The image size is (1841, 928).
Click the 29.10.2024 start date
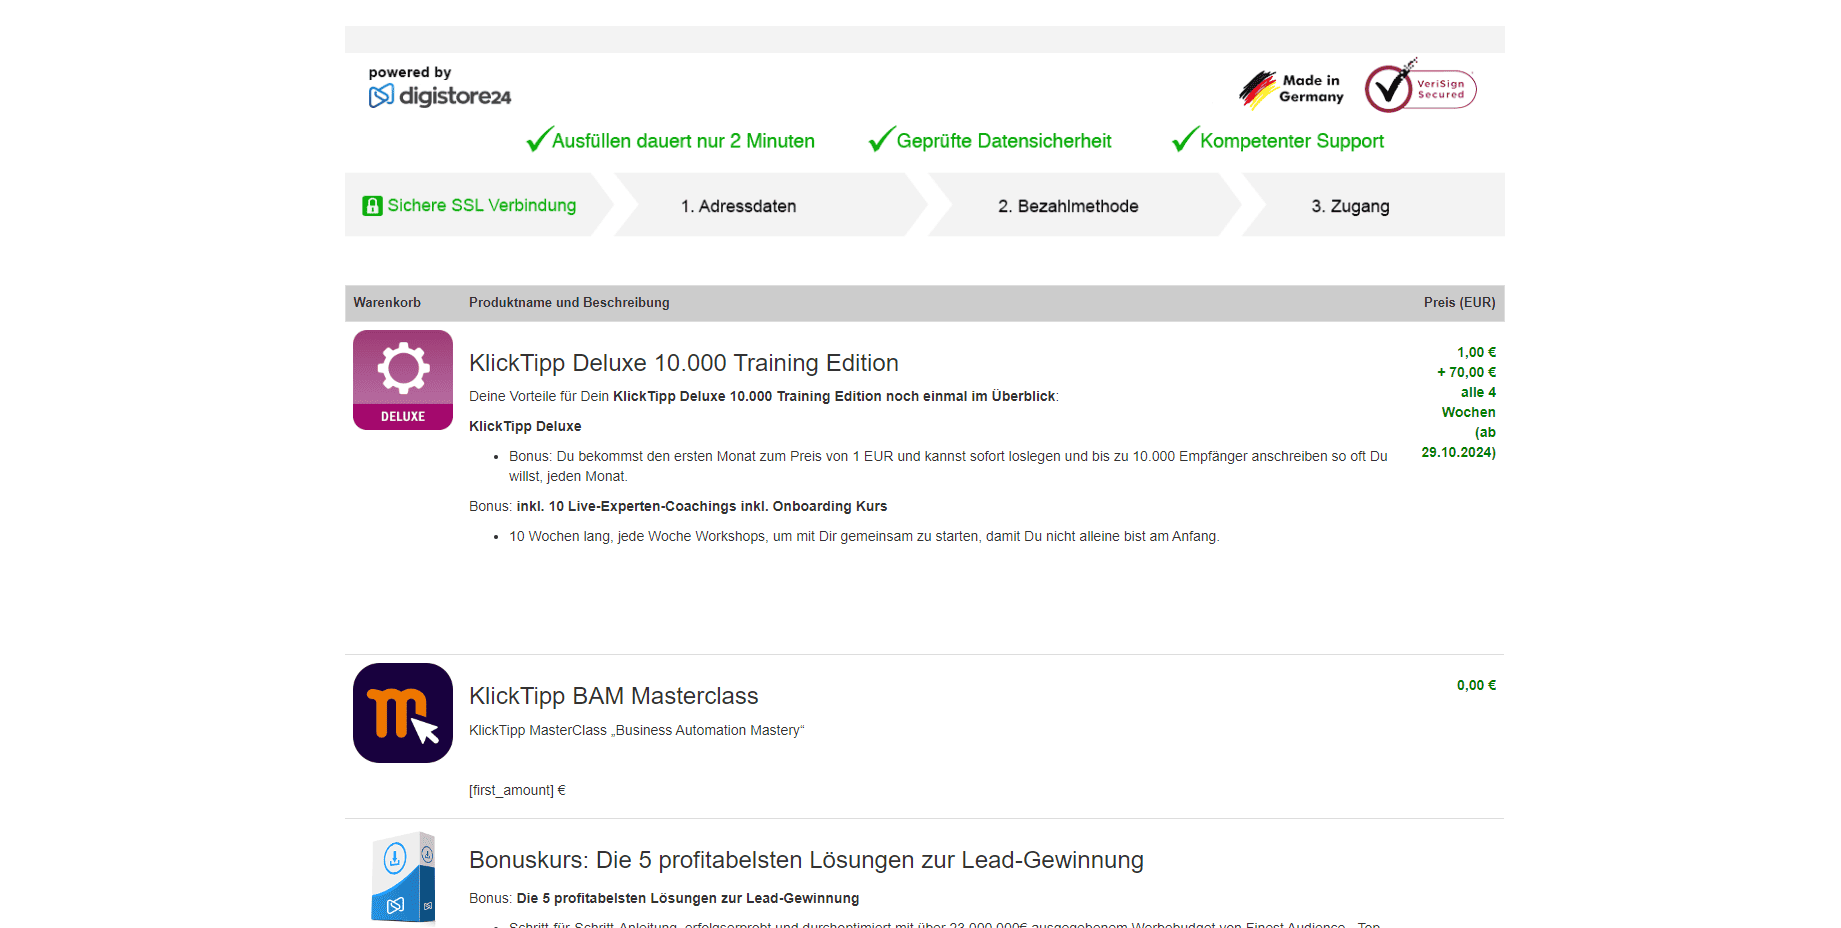click(1458, 452)
